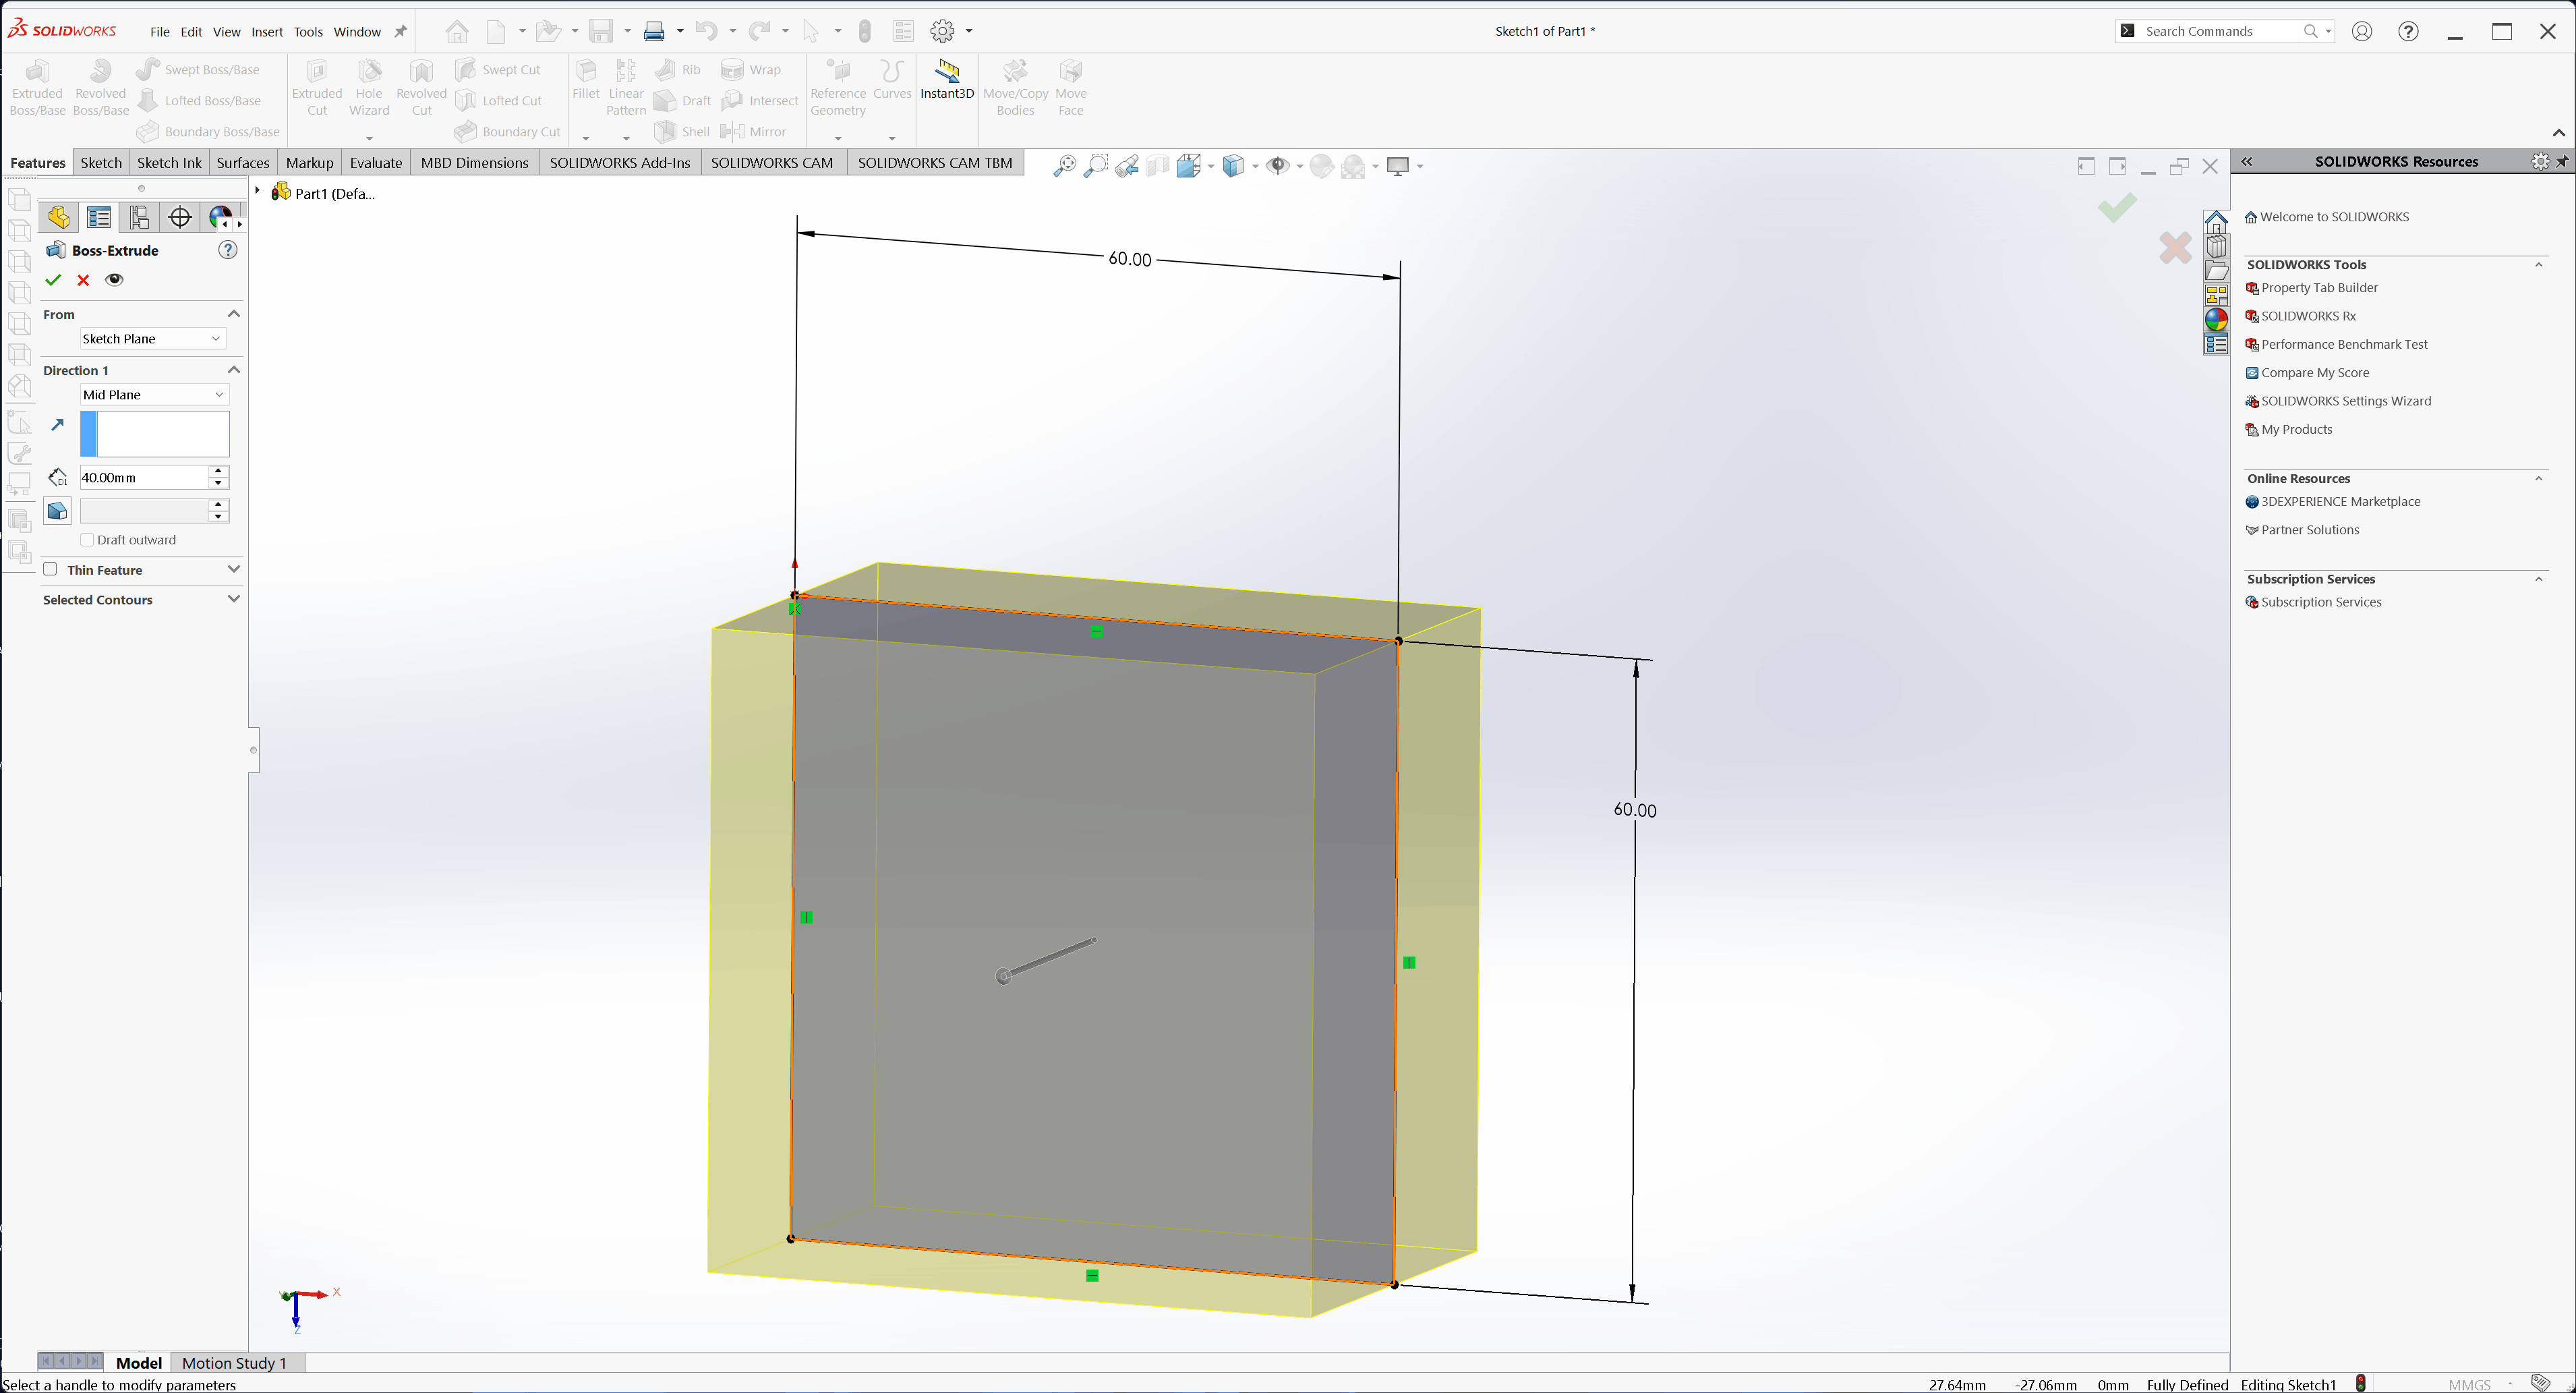Click the Zoom to Fit icon

(x=1064, y=166)
